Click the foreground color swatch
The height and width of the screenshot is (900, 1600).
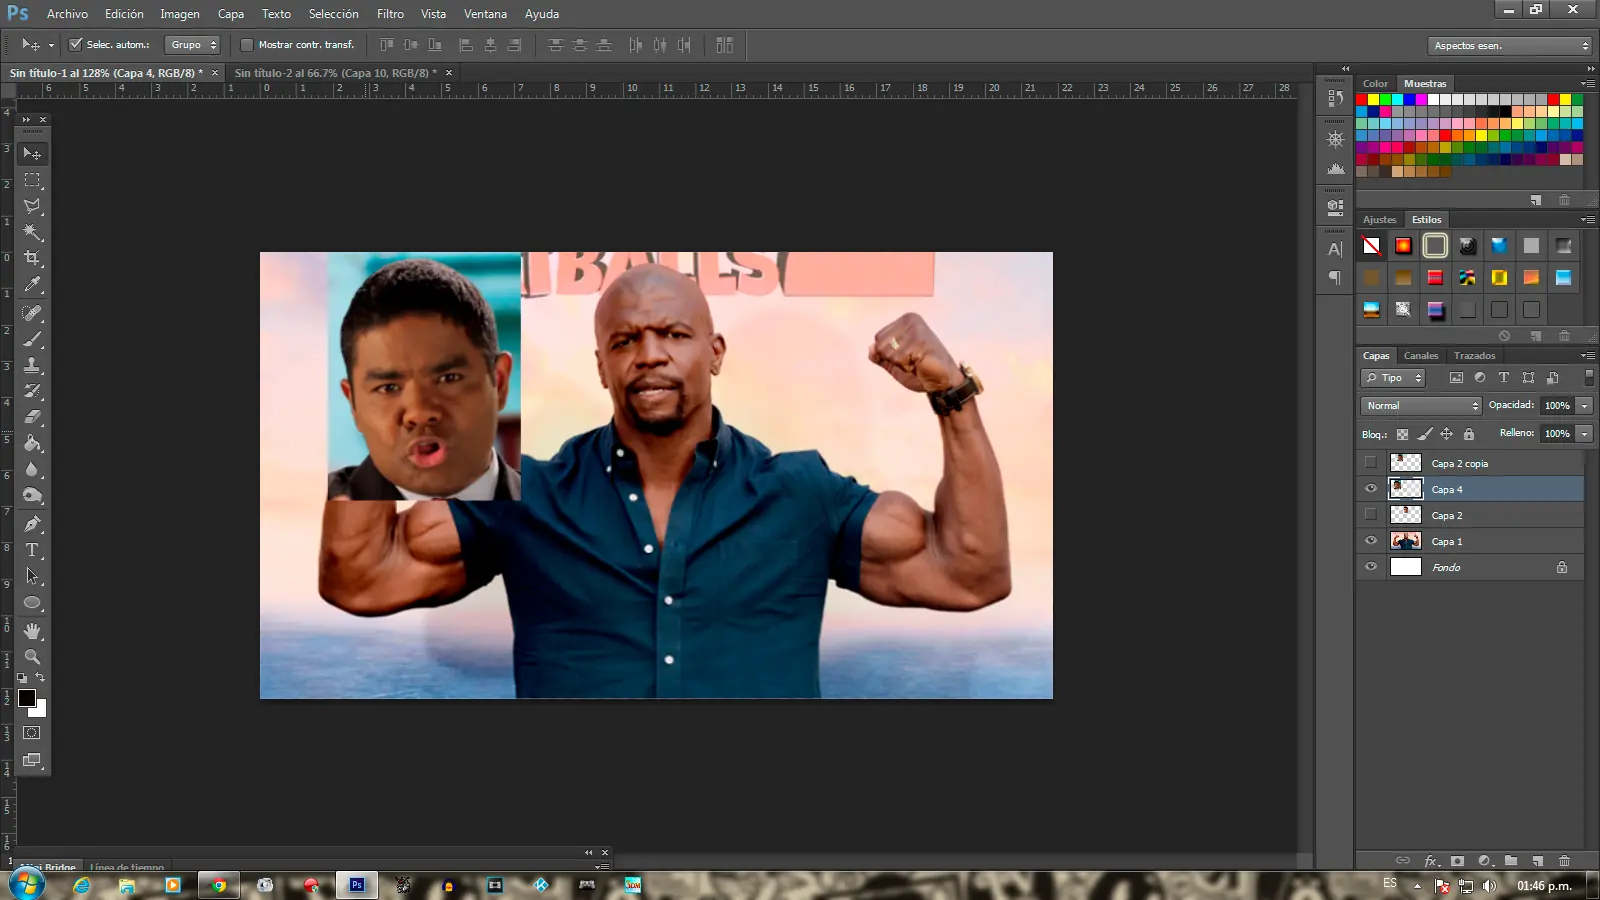click(x=27, y=698)
